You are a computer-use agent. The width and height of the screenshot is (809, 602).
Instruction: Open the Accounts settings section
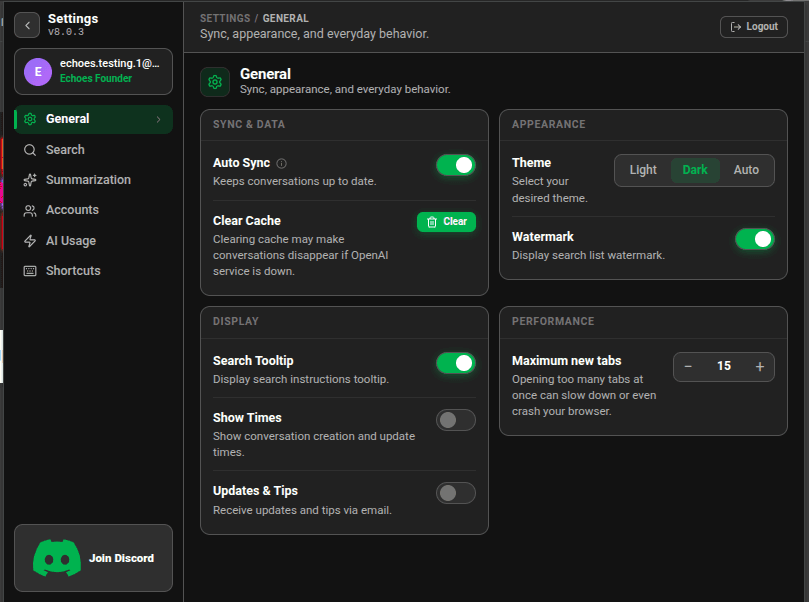pos(93,210)
